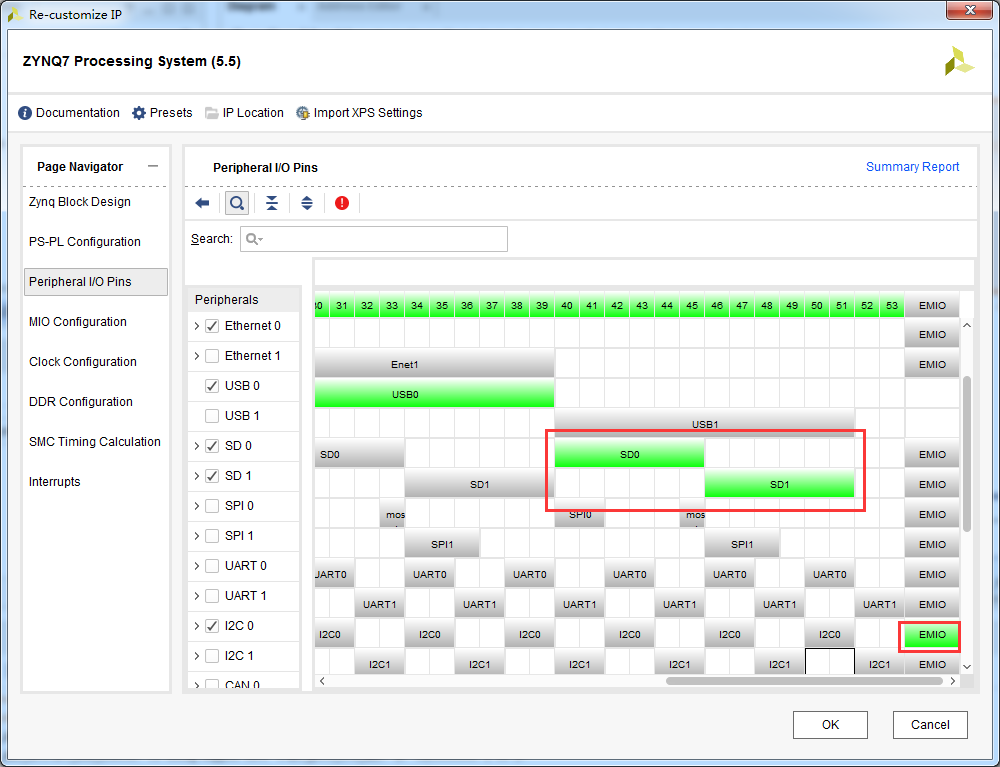The height and width of the screenshot is (767, 1000).
Task: Expand UART 1 tree node
Action: pyautogui.click(x=196, y=595)
